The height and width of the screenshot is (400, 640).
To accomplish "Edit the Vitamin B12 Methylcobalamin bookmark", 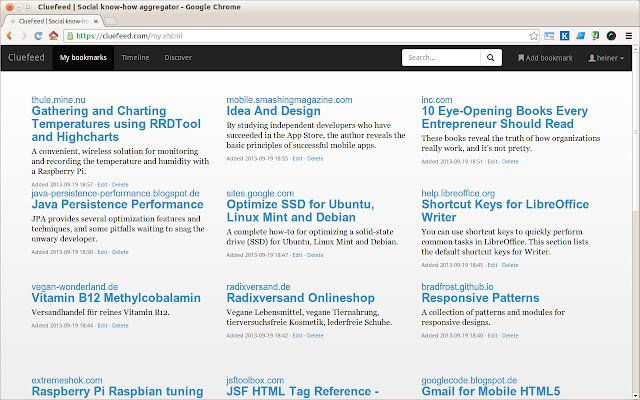I will click(x=102, y=326).
